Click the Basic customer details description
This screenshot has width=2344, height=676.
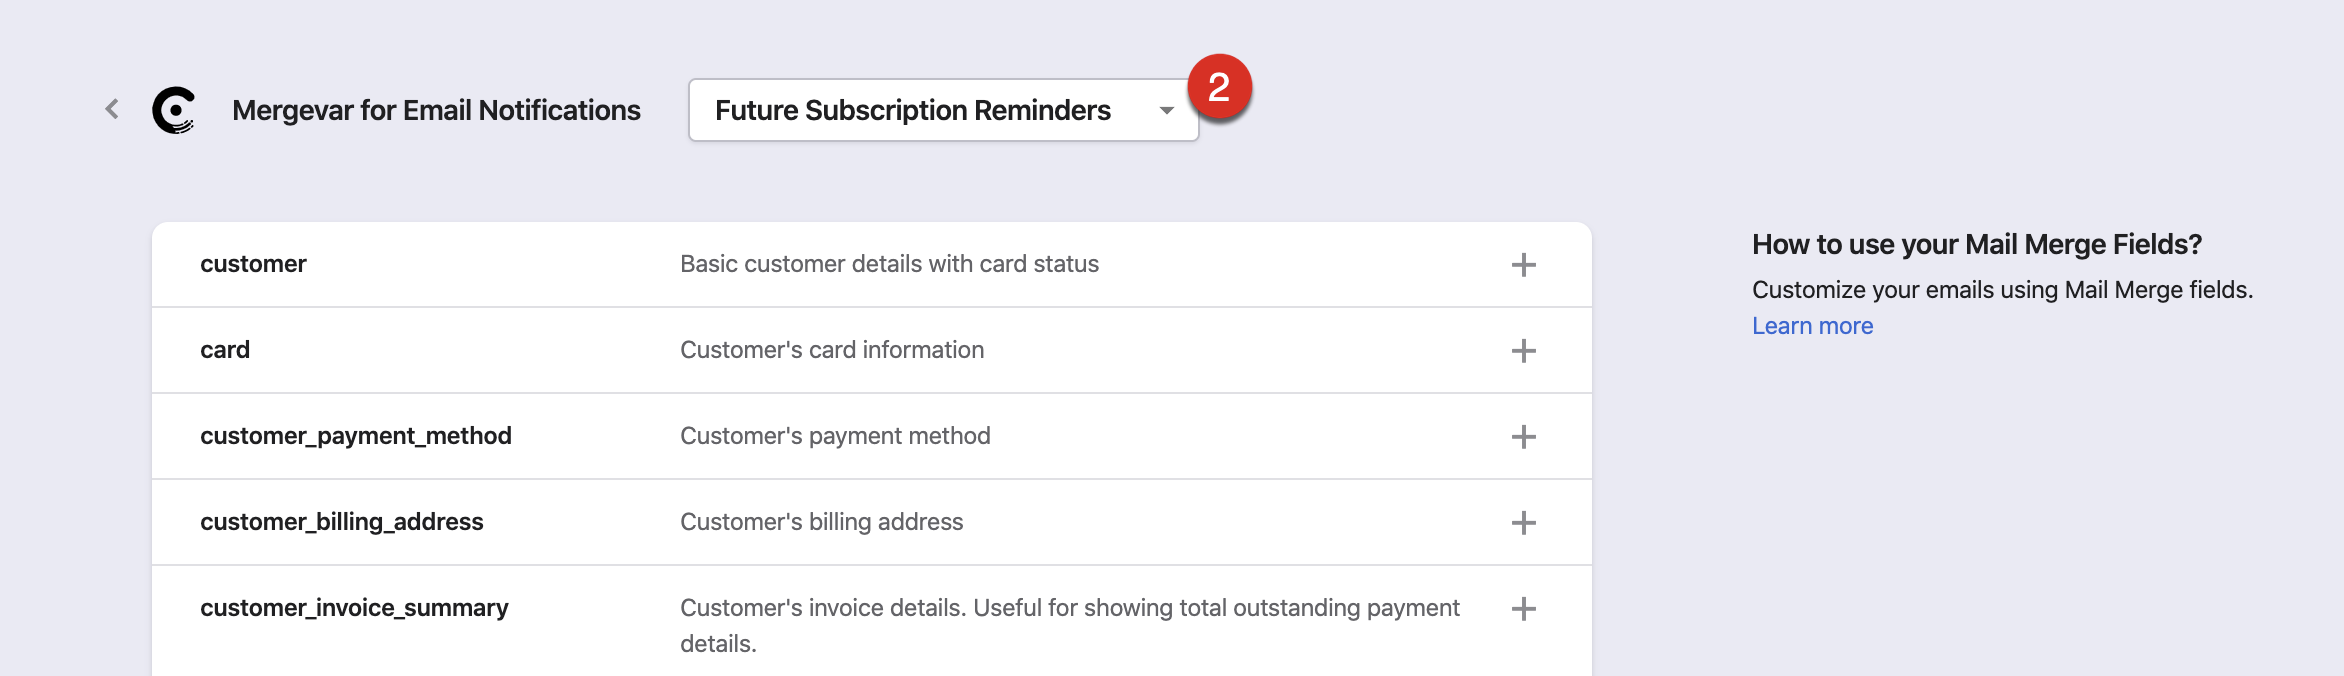(x=889, y=264)
